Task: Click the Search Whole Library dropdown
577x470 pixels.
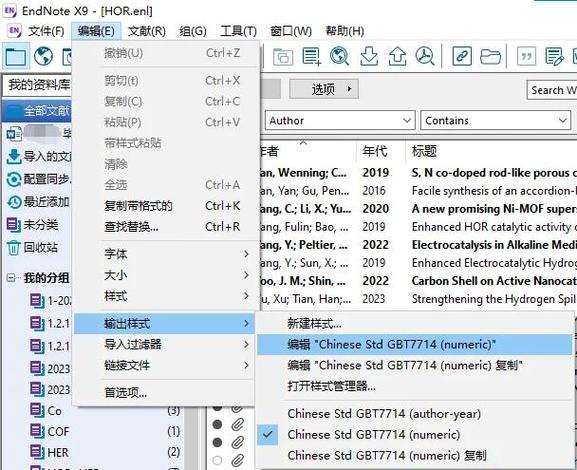Action: point(552,90)
